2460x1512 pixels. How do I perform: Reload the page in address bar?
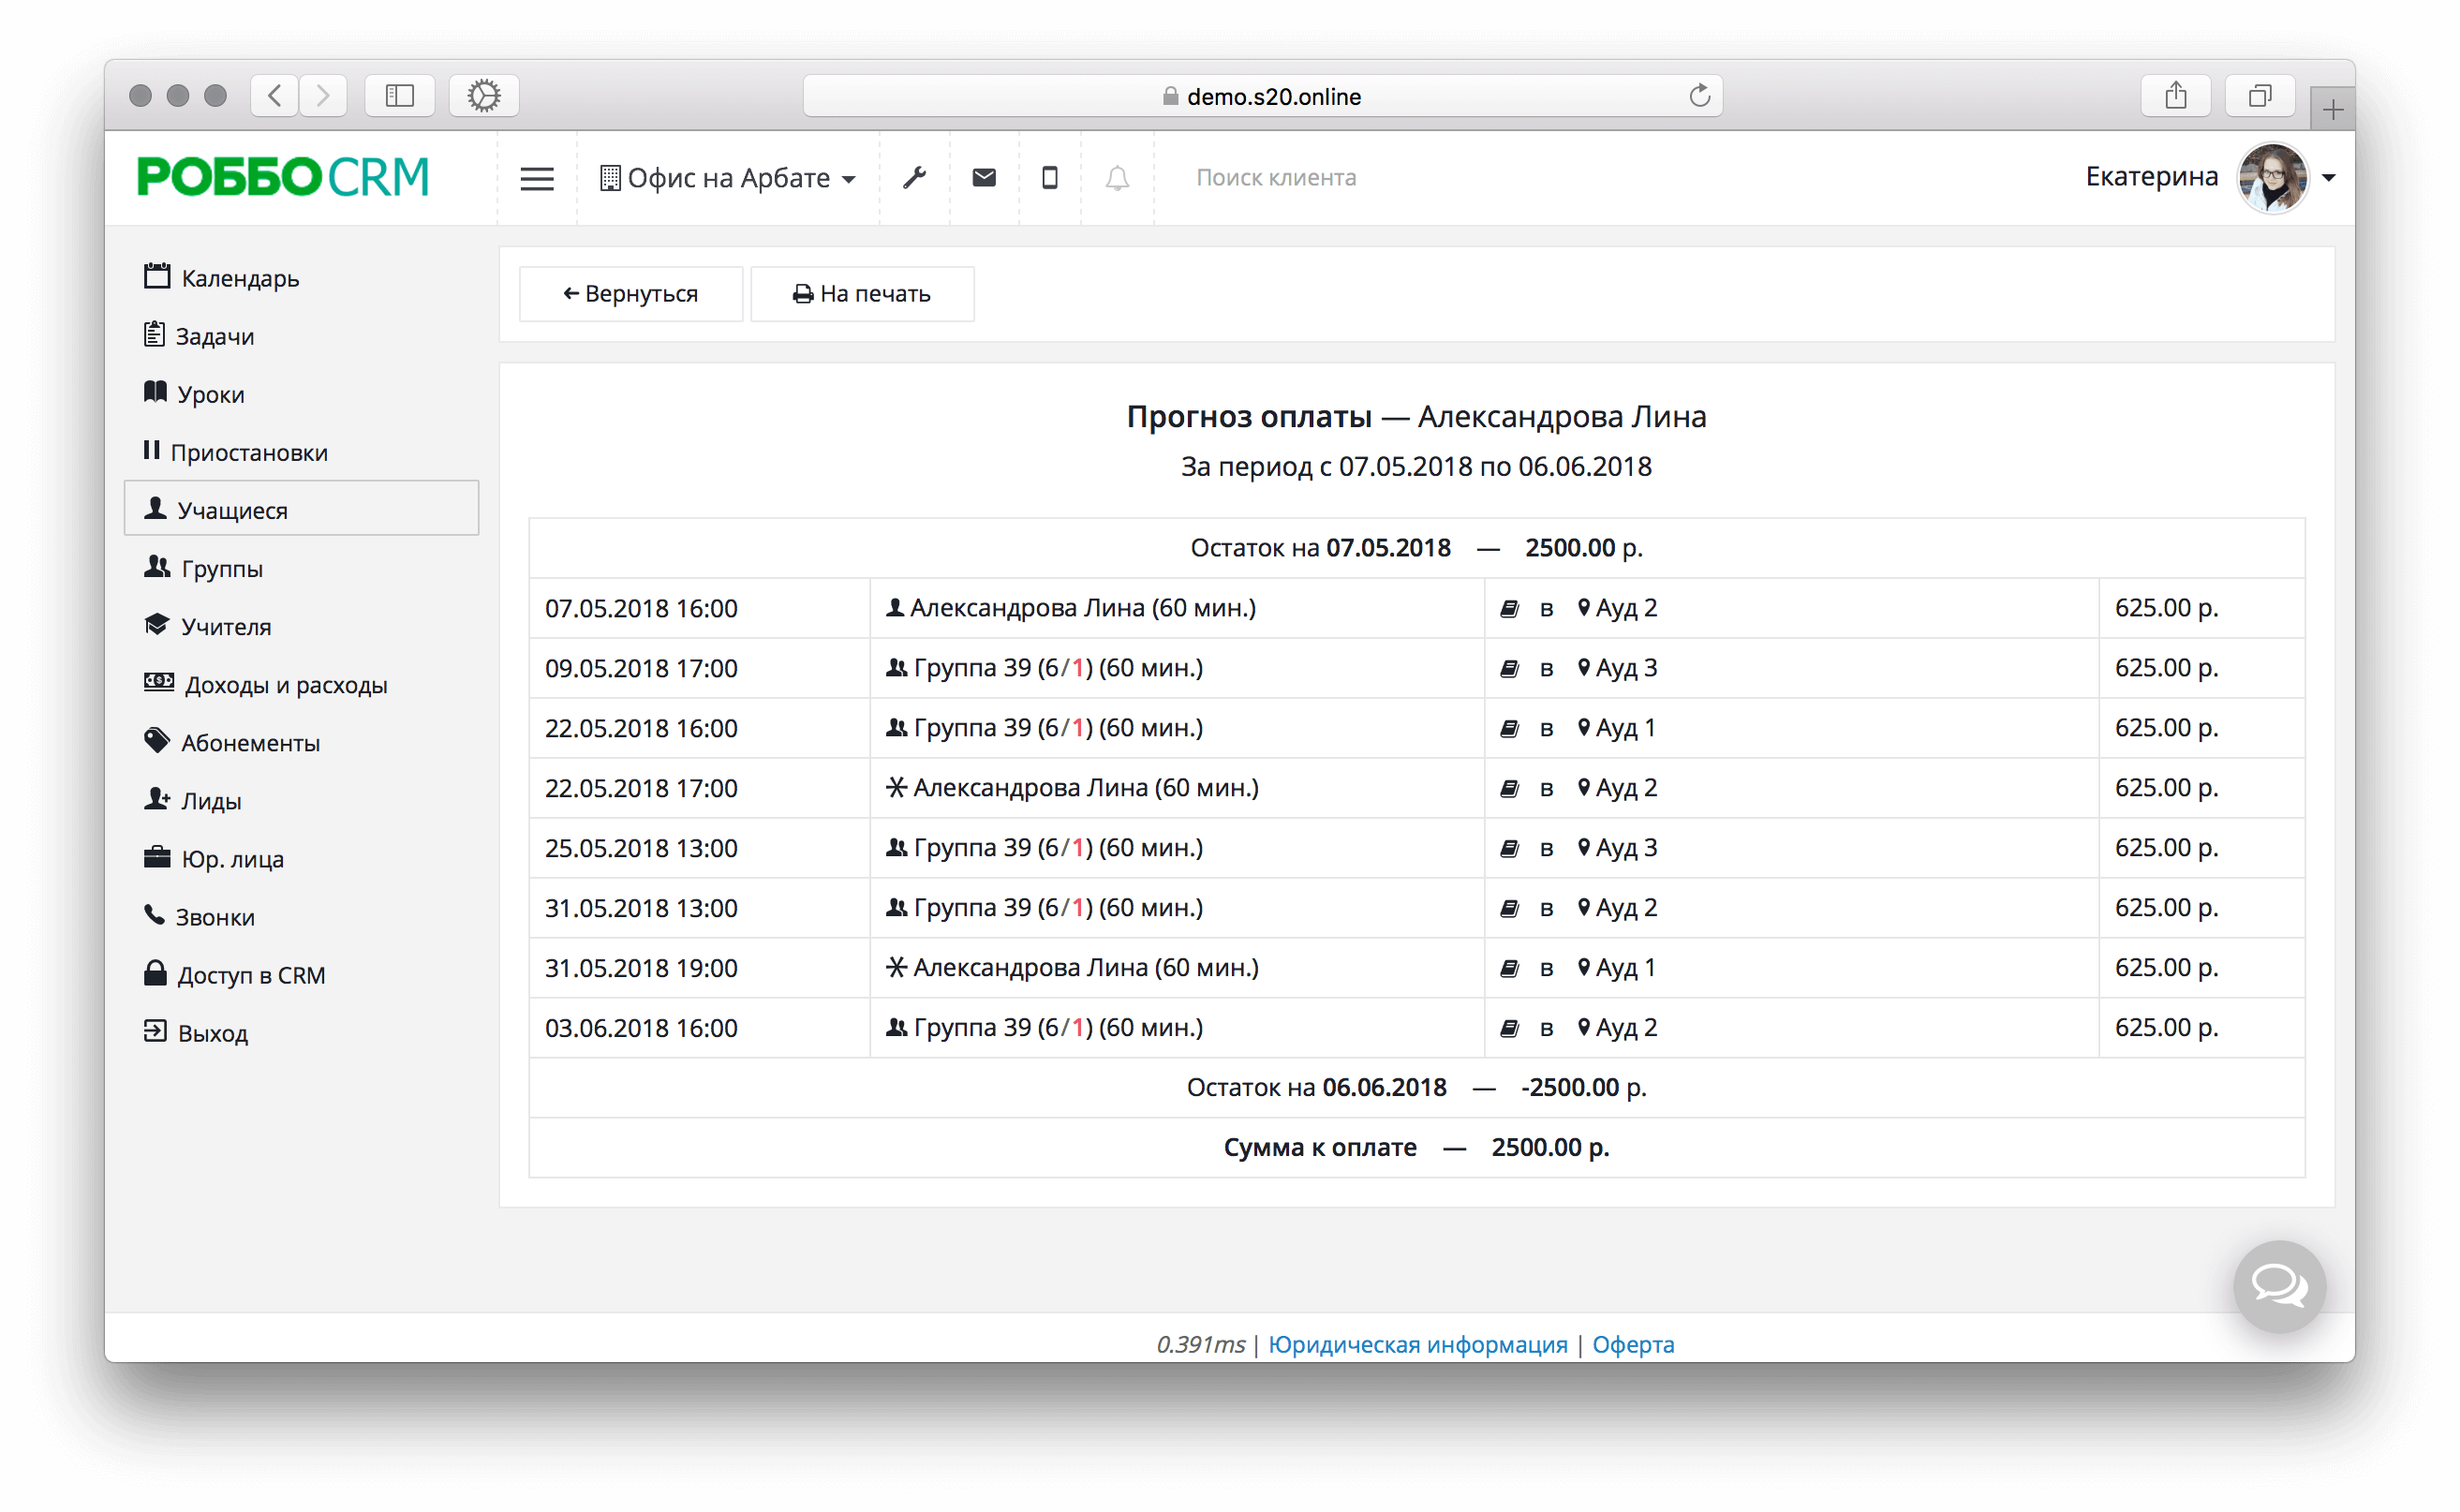1699,96
